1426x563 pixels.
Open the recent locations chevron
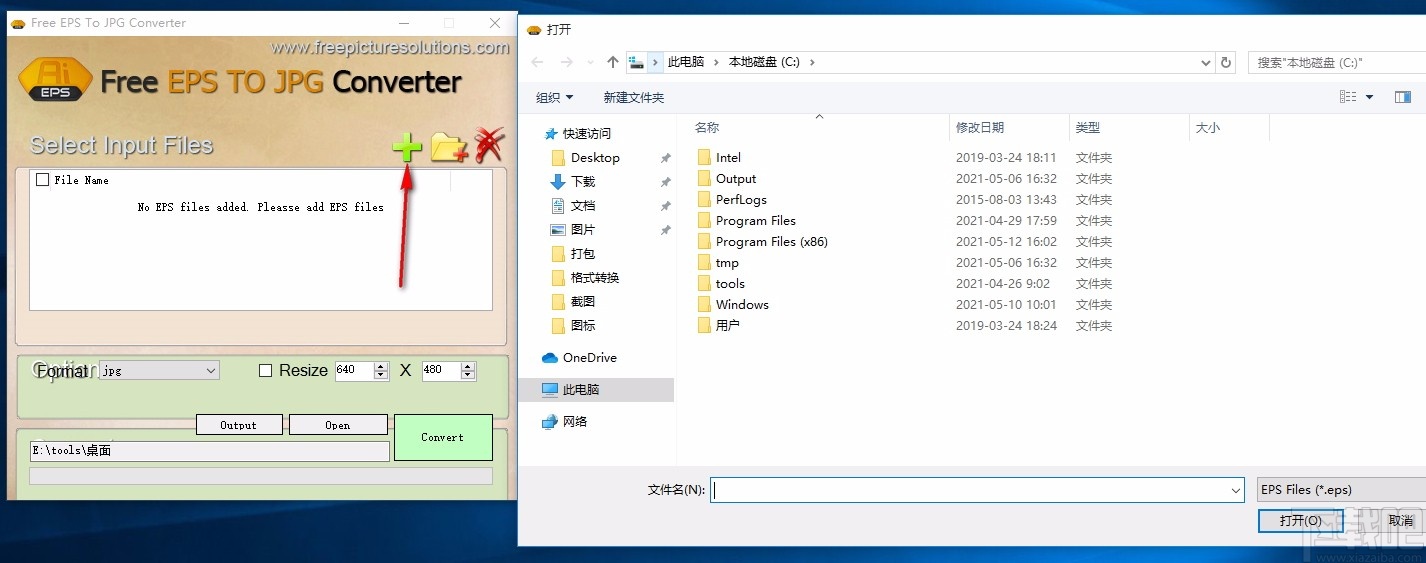[x=591, y=62]
